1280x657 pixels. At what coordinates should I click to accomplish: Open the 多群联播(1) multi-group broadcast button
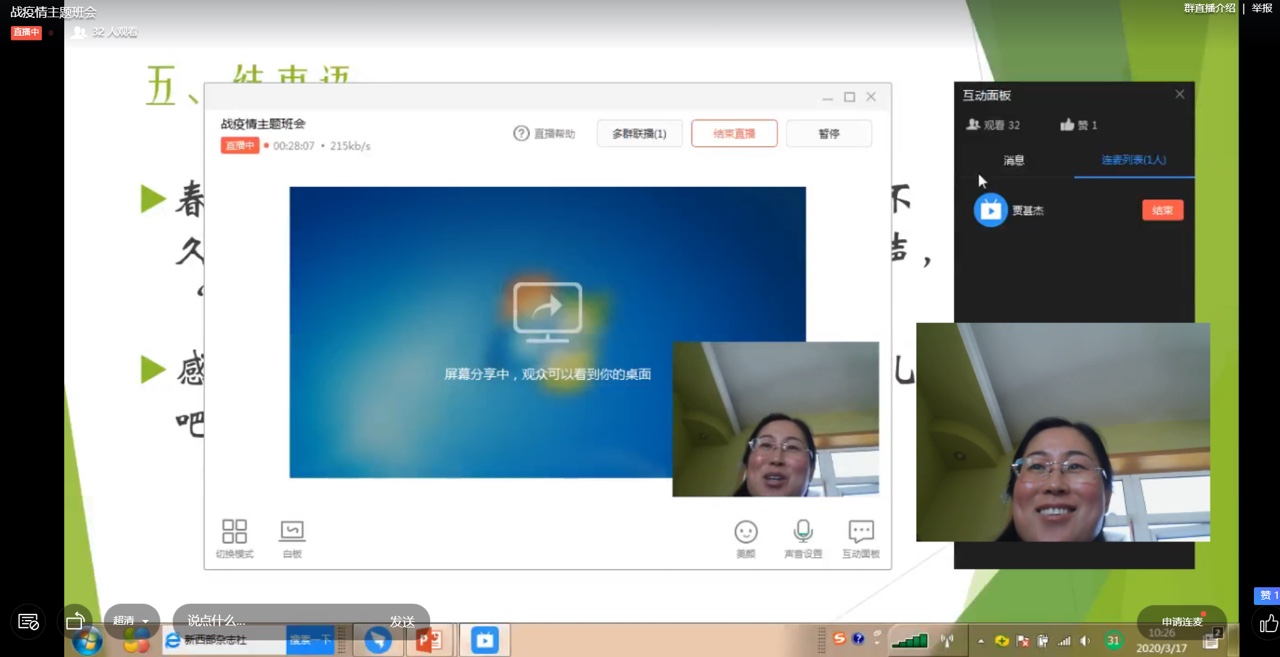click(639, 134)
